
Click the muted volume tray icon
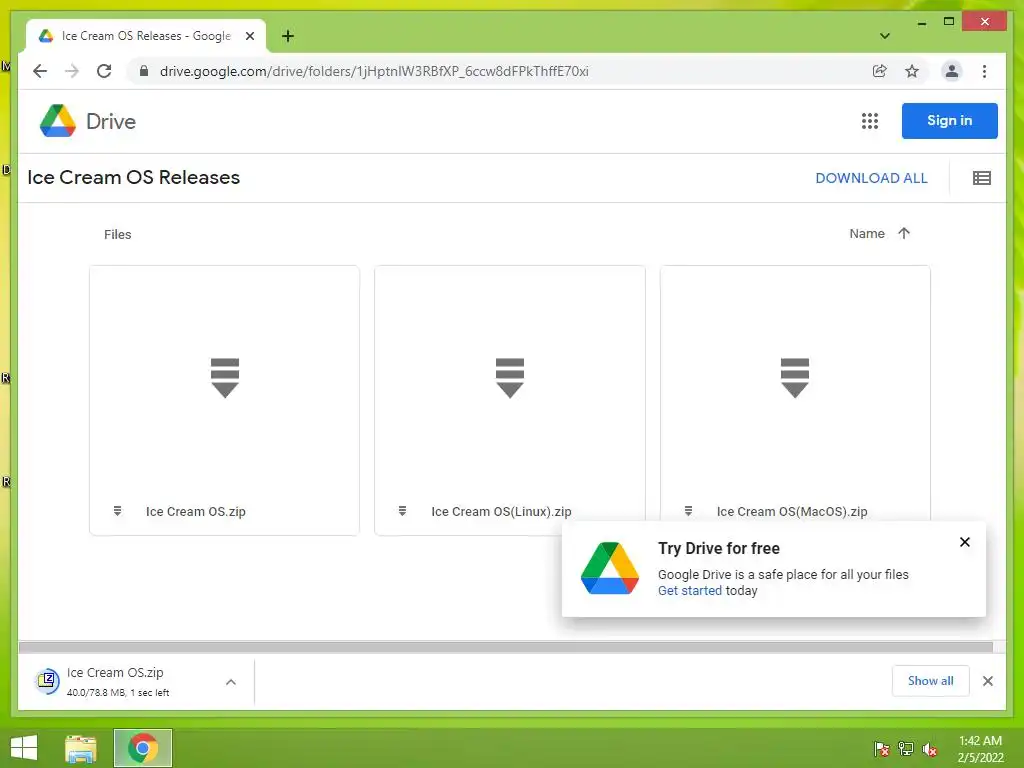pos(930,749)
